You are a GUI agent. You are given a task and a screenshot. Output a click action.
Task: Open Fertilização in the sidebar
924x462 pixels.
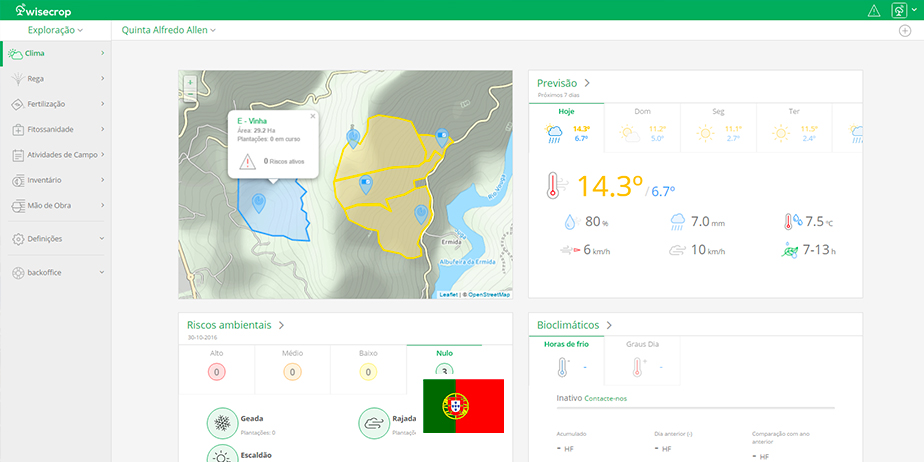[x=56, y=104]
